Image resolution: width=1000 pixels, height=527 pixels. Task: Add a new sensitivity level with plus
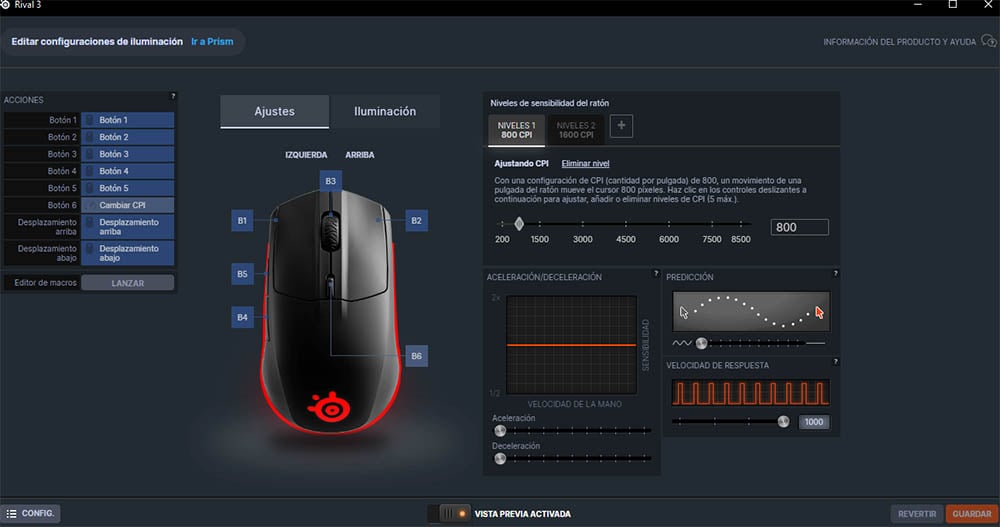[x=621, y=126]
